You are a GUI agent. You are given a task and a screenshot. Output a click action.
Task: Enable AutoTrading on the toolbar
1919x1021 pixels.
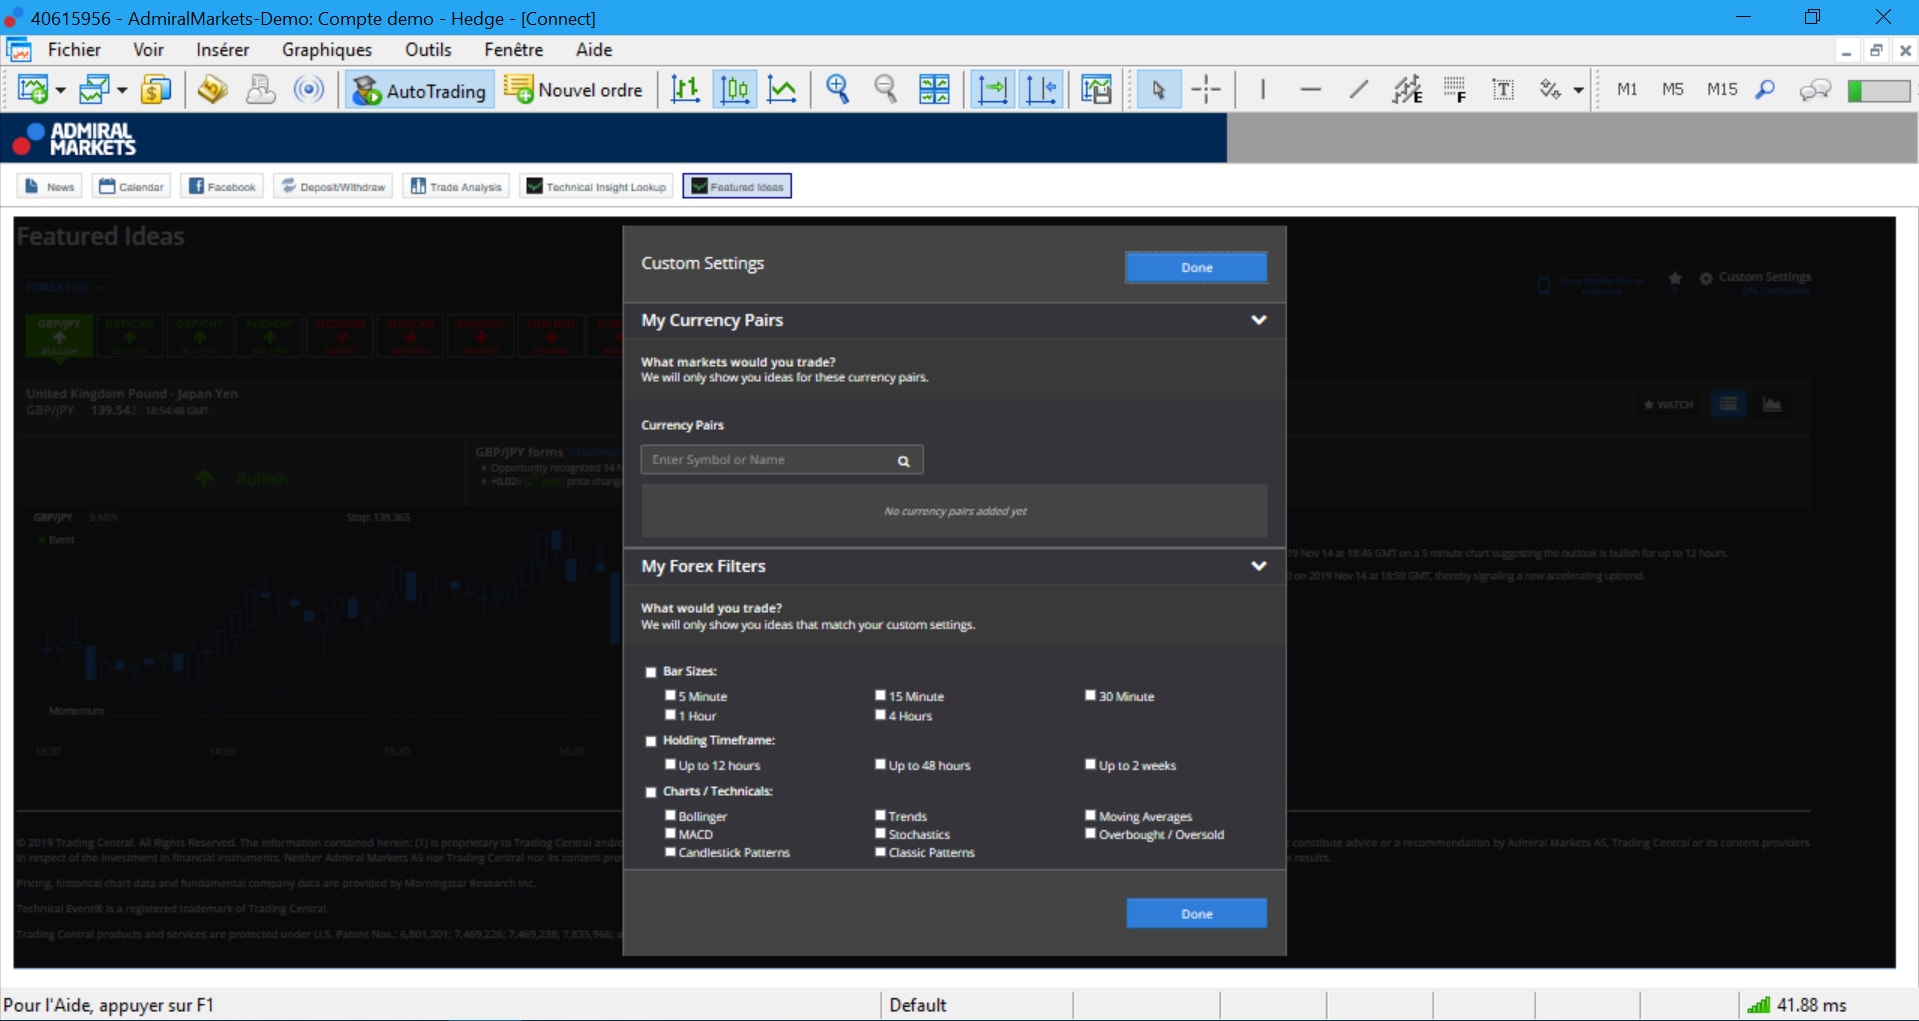(418, 89)
